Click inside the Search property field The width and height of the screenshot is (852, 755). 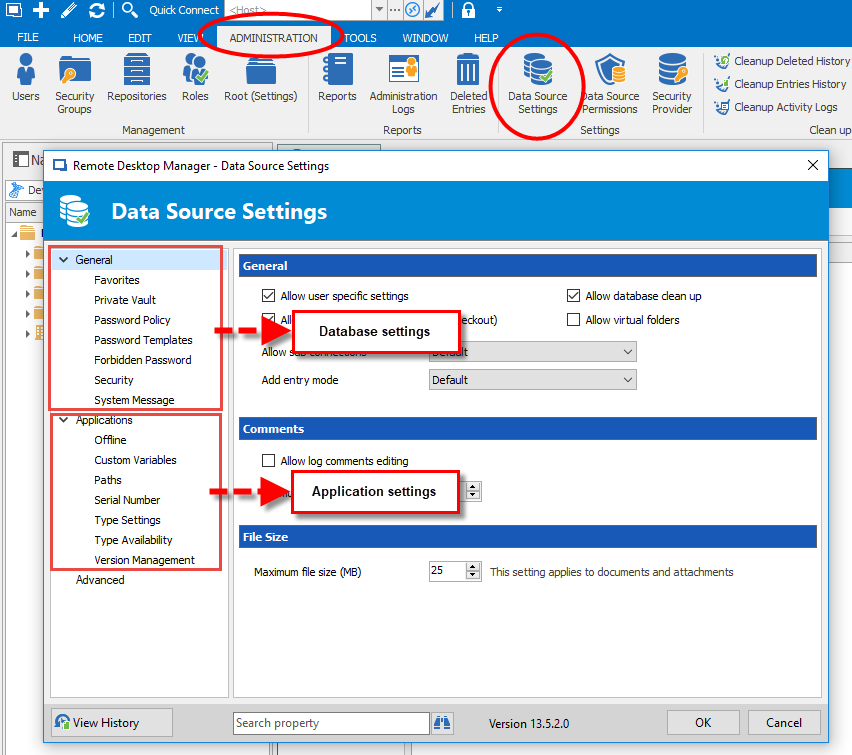(x=330, y=723)
